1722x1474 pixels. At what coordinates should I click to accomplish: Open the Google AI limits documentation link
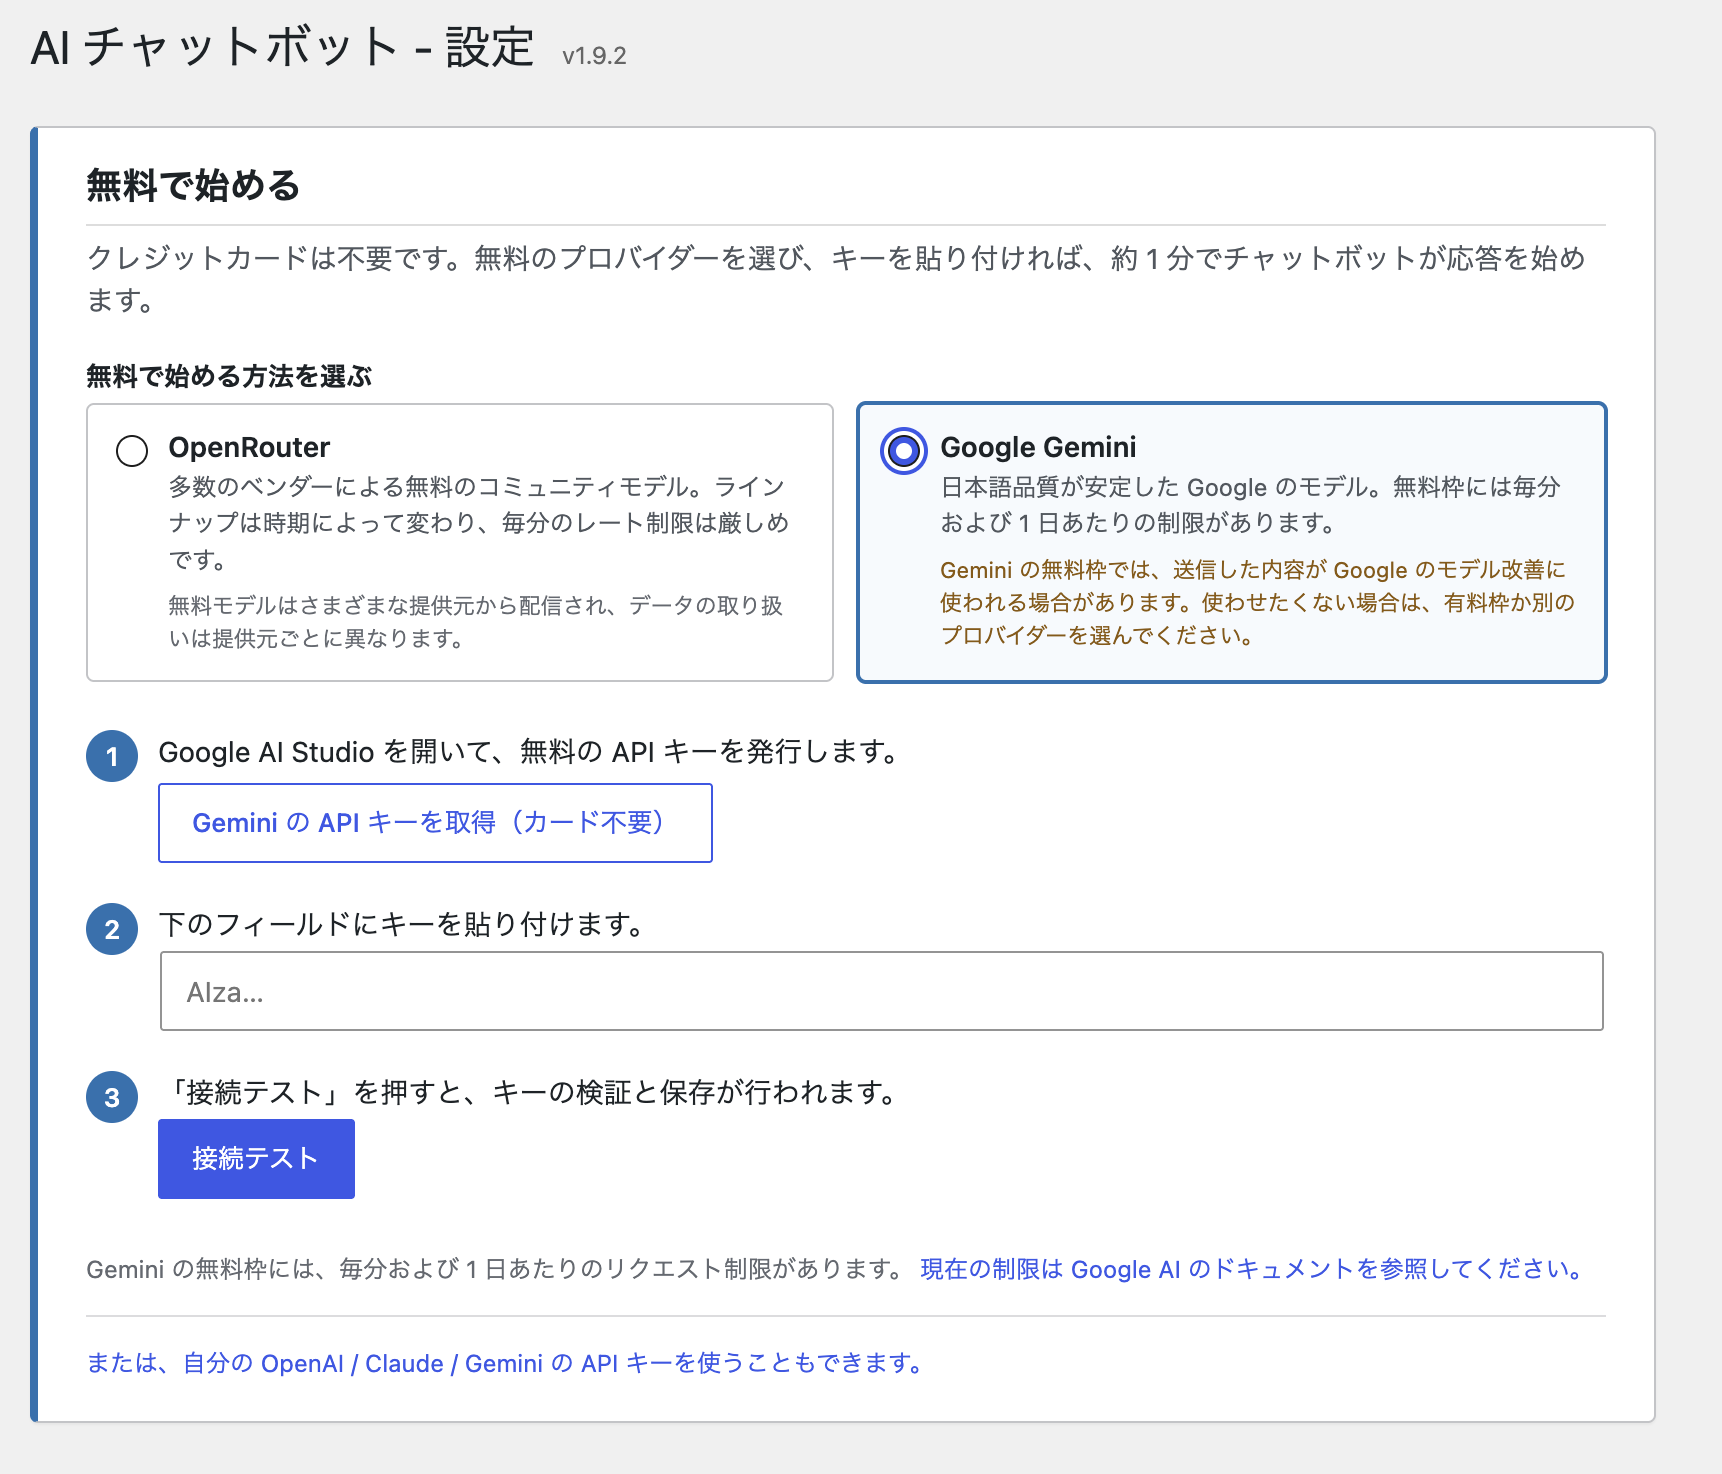1253,1269
